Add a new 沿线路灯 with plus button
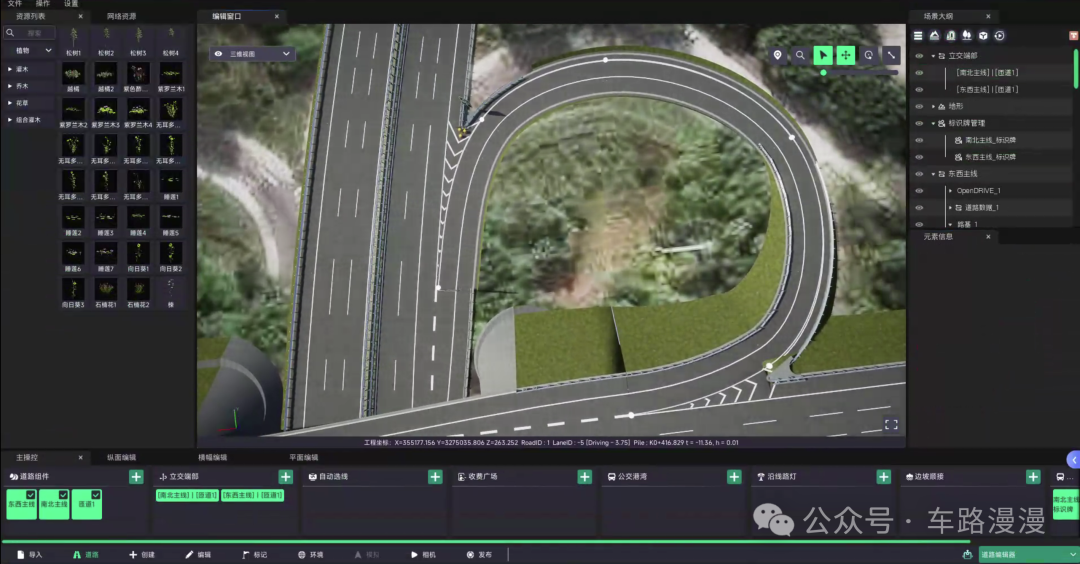 pos(884,477)
